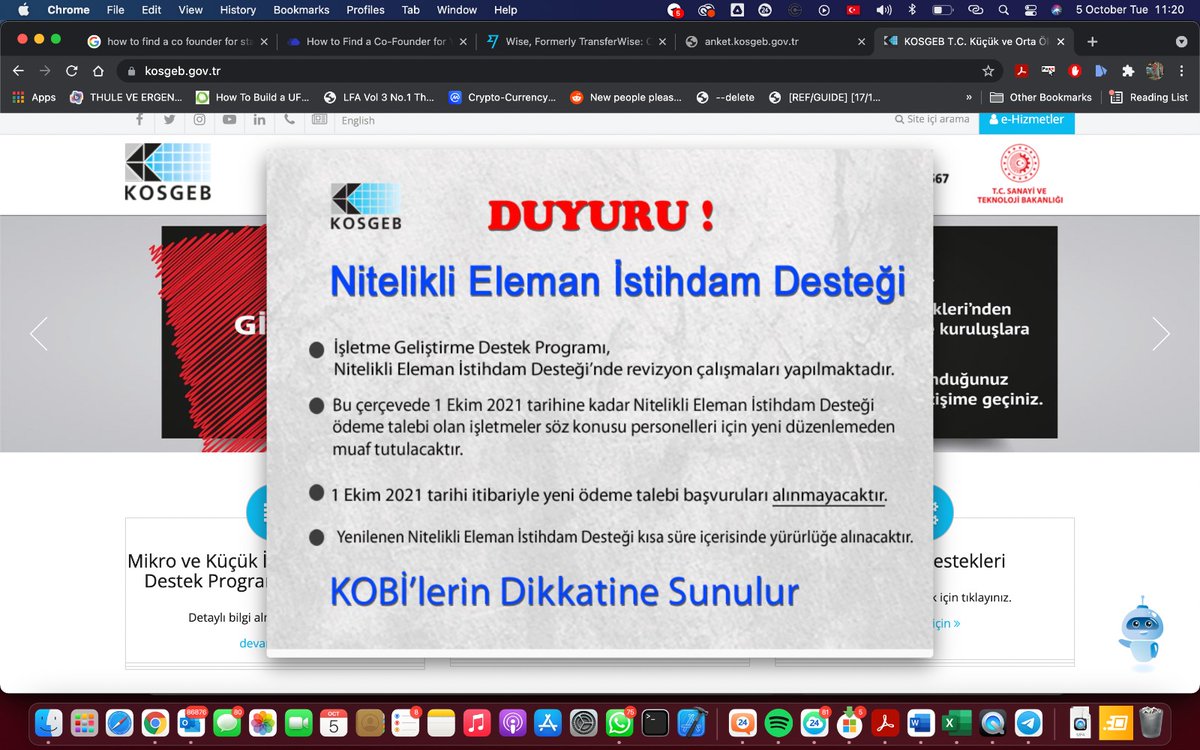The image size is (1200, 750).
Task: Click the Chrome profile avatar
Action: tap(1155, 71)
